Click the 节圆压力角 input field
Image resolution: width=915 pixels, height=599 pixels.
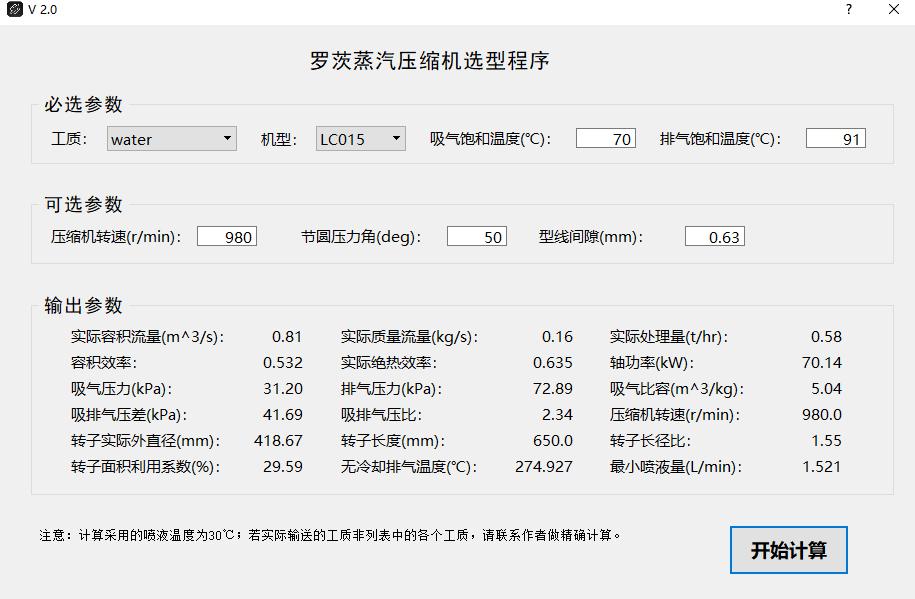pyautogui.click(x=476, y=237)
